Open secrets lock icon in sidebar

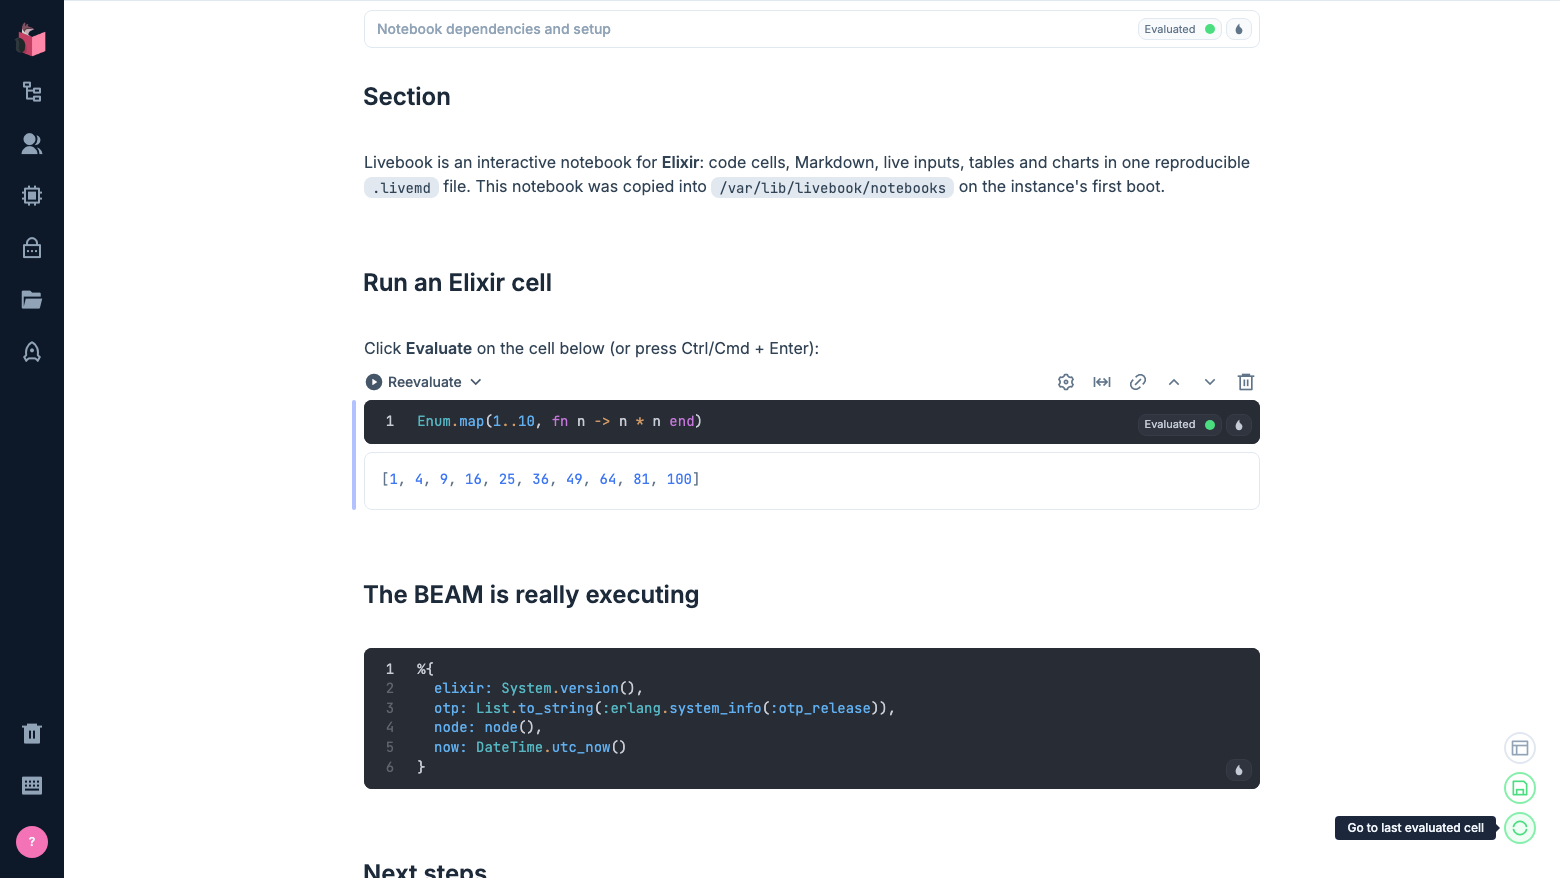pos(32,248)
